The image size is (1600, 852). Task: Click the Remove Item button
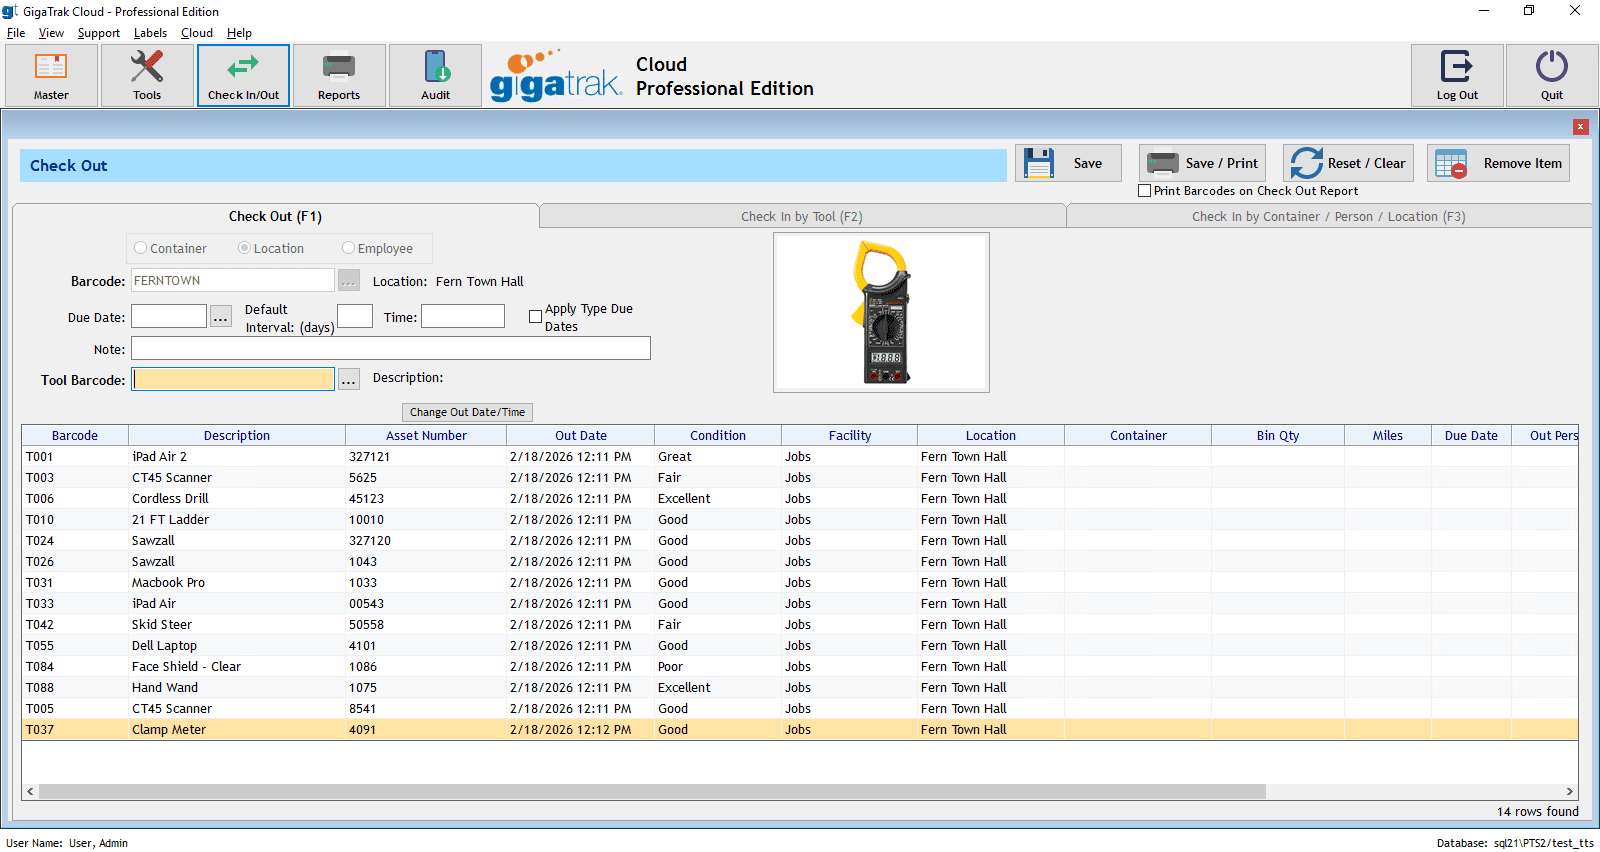click(1498, 163)
